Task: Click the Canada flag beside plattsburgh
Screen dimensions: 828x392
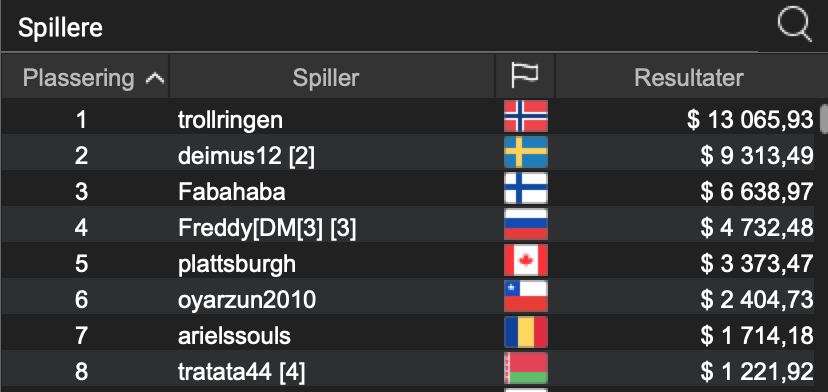Action: (525, 260)
